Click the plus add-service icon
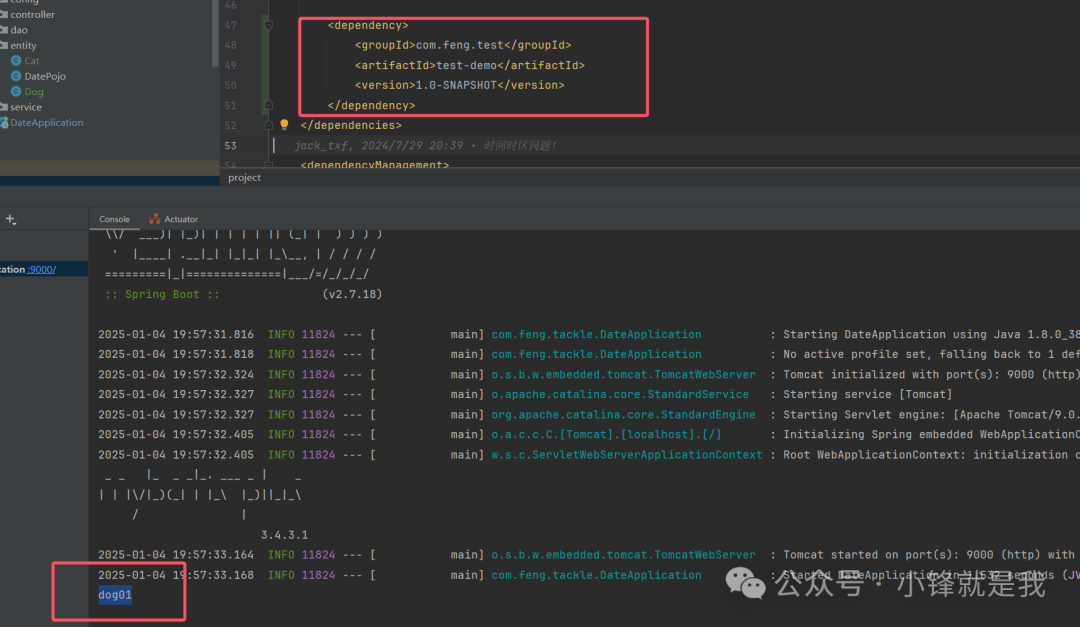 [10, 219]
